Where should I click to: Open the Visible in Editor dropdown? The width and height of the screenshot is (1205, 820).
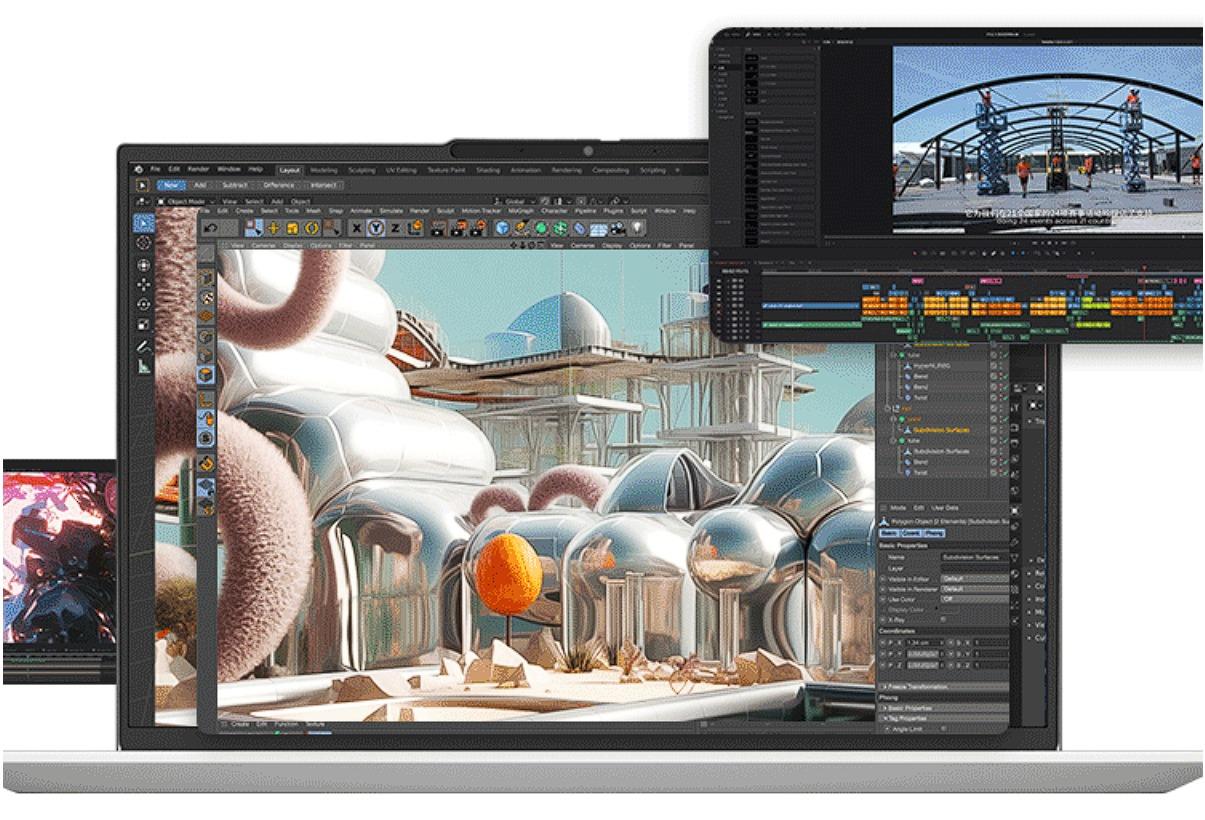point(974,579)
